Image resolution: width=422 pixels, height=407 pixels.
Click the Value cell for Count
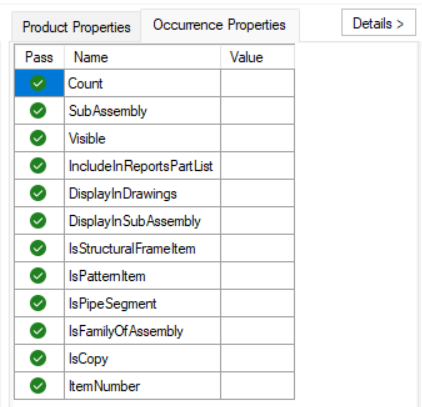point(257,83)
